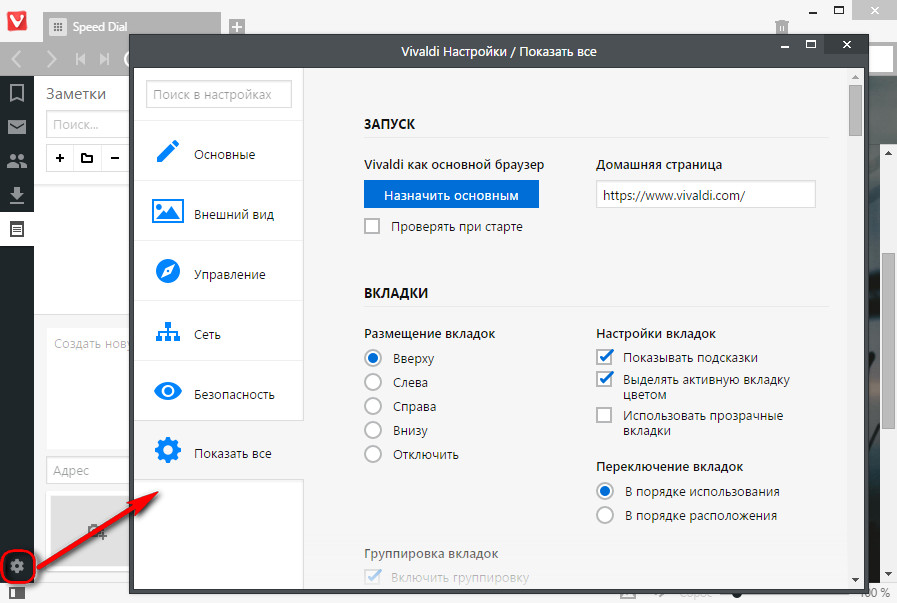Click the browser page scrollbar thumb behind settings

tap(888, 340)
